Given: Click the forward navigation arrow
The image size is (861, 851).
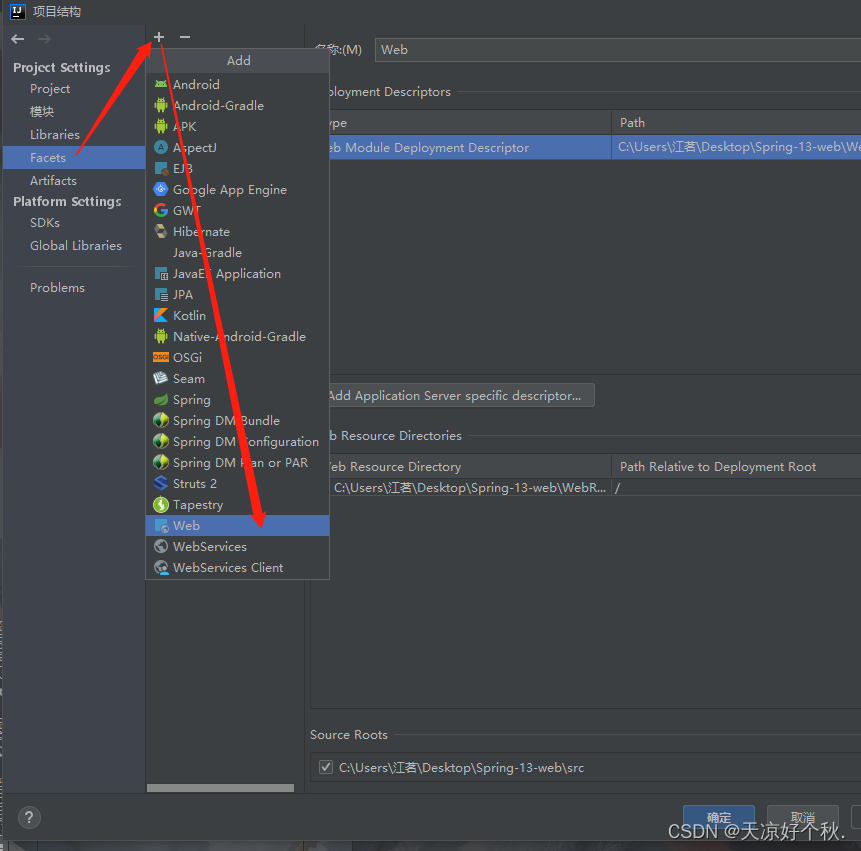Looking at the screenshot, I should pos(44,39).
